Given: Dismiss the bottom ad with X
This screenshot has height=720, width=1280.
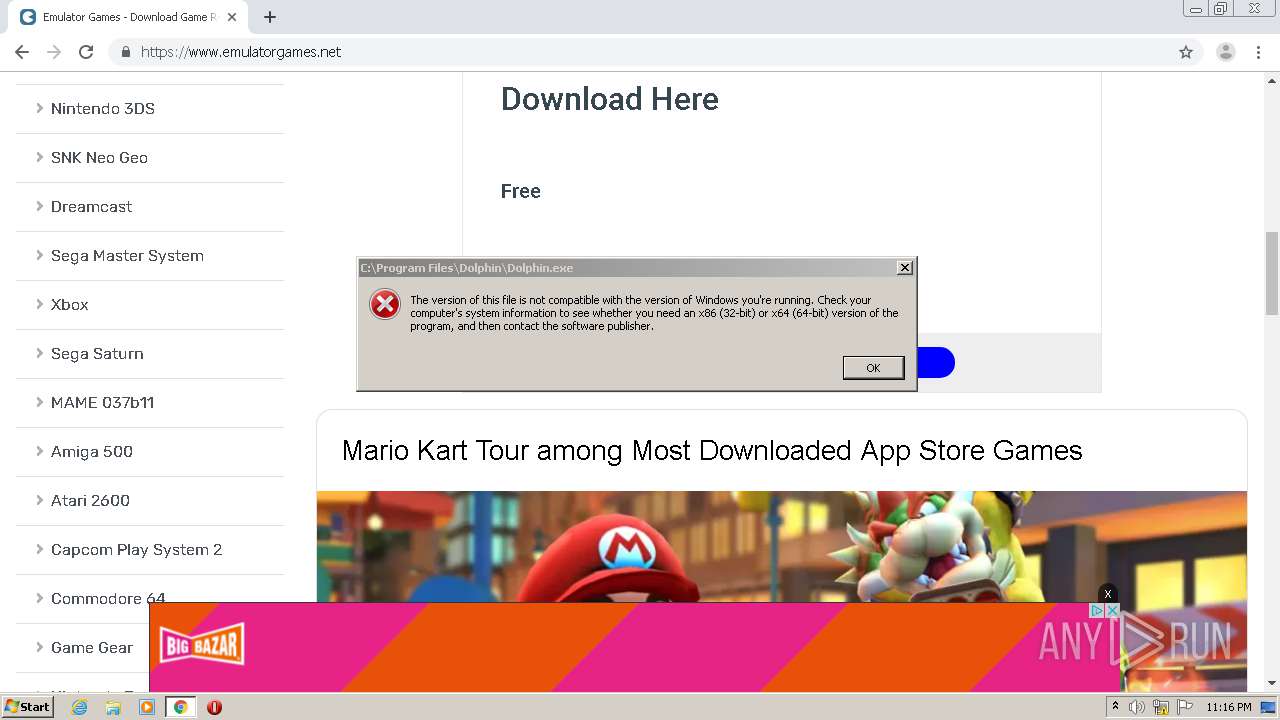Looking at the screenshot, I should pos(1107,594).
